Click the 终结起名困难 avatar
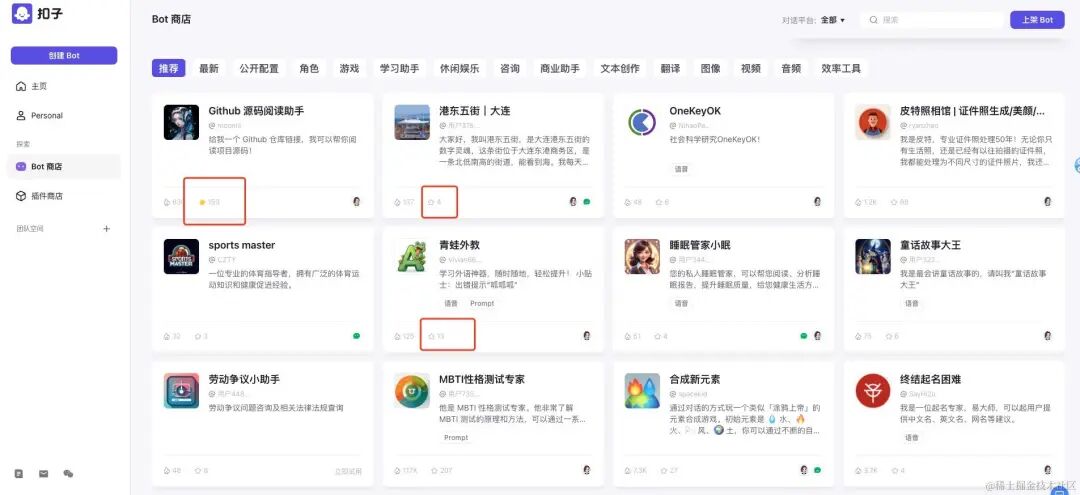 coord(873,391)
